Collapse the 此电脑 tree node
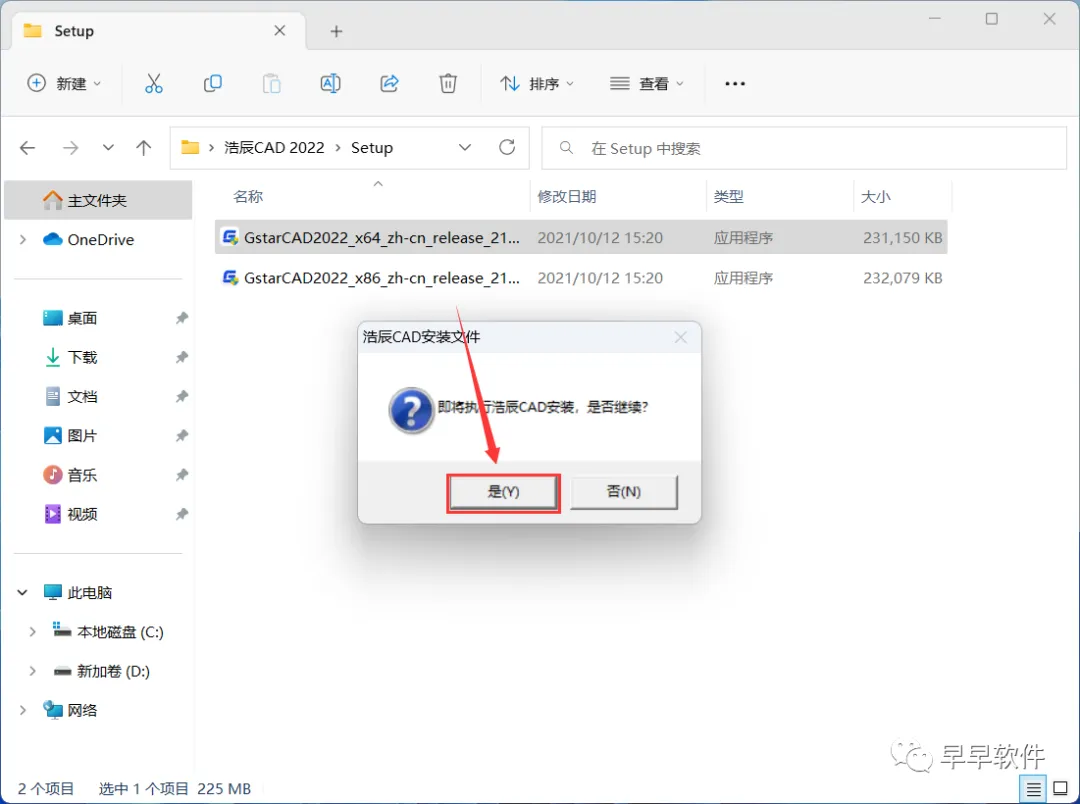1080x804 pixels. (x=23, y=592)
